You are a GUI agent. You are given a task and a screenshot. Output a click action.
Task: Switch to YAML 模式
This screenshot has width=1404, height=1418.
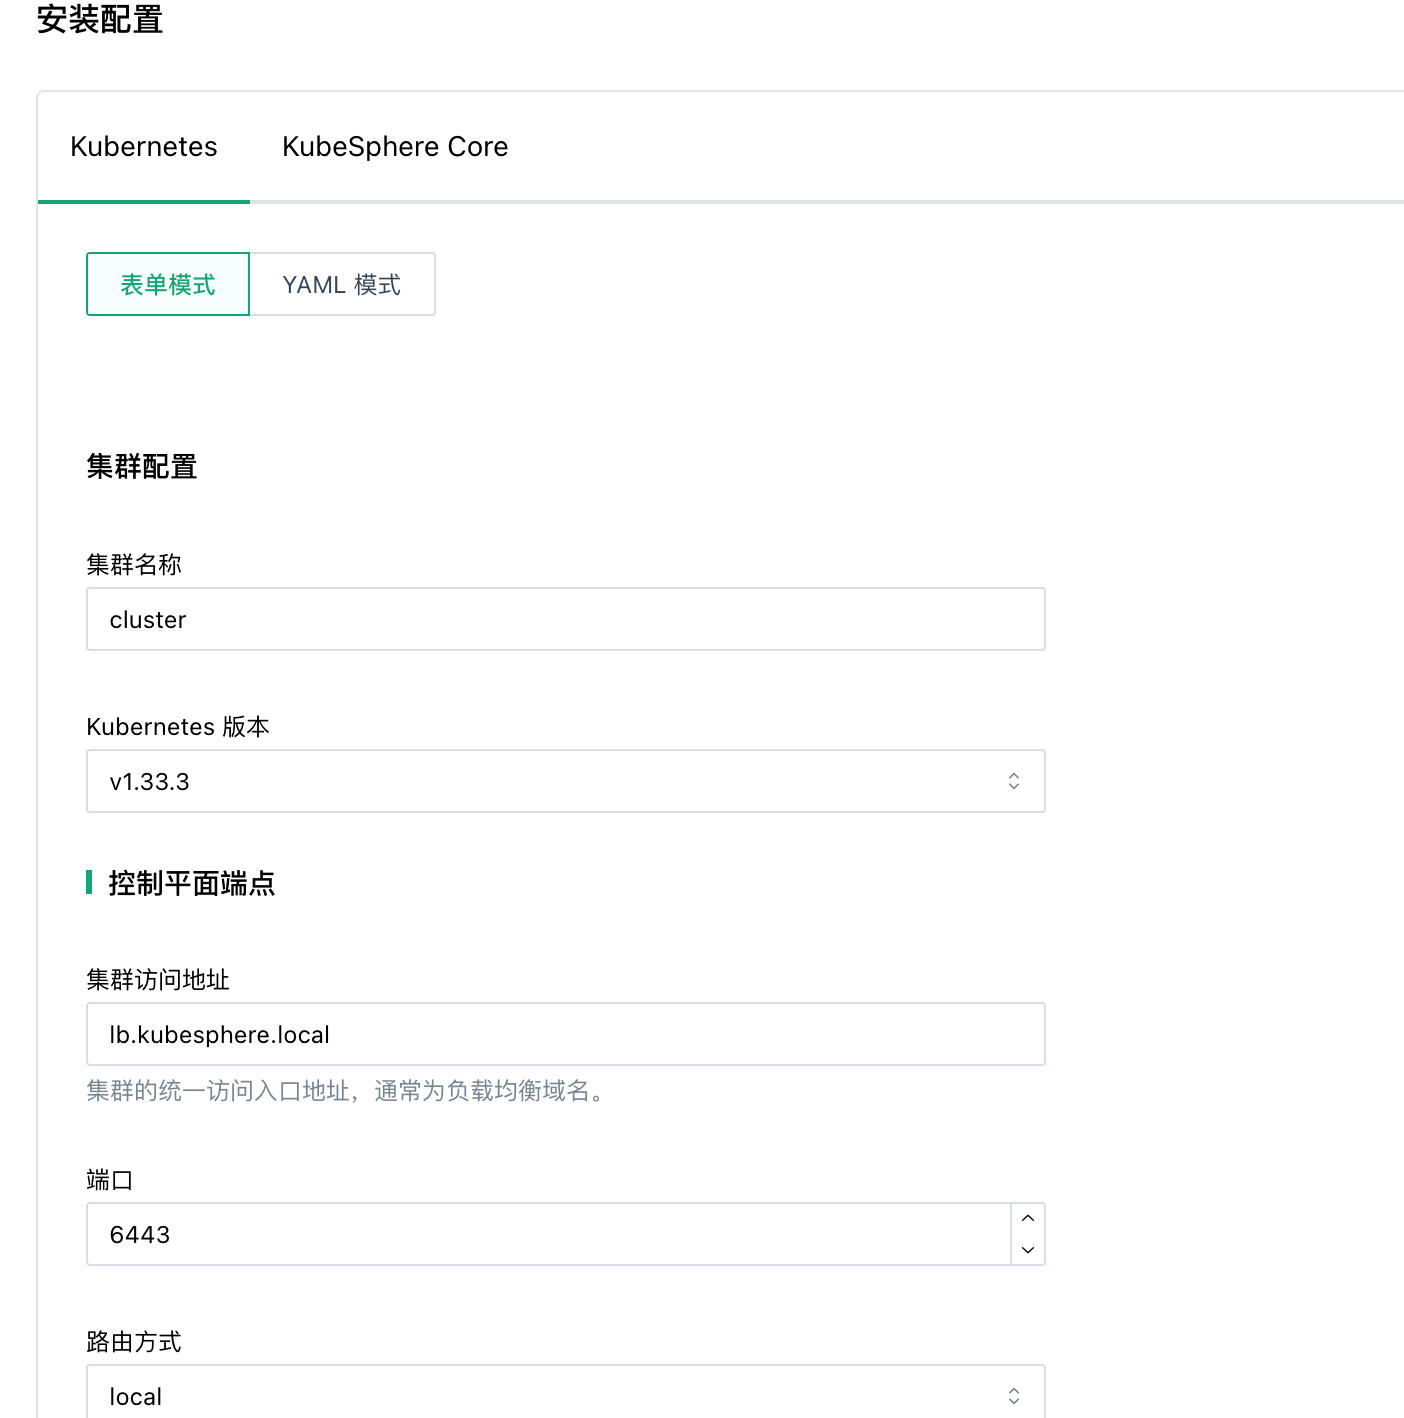342,284
